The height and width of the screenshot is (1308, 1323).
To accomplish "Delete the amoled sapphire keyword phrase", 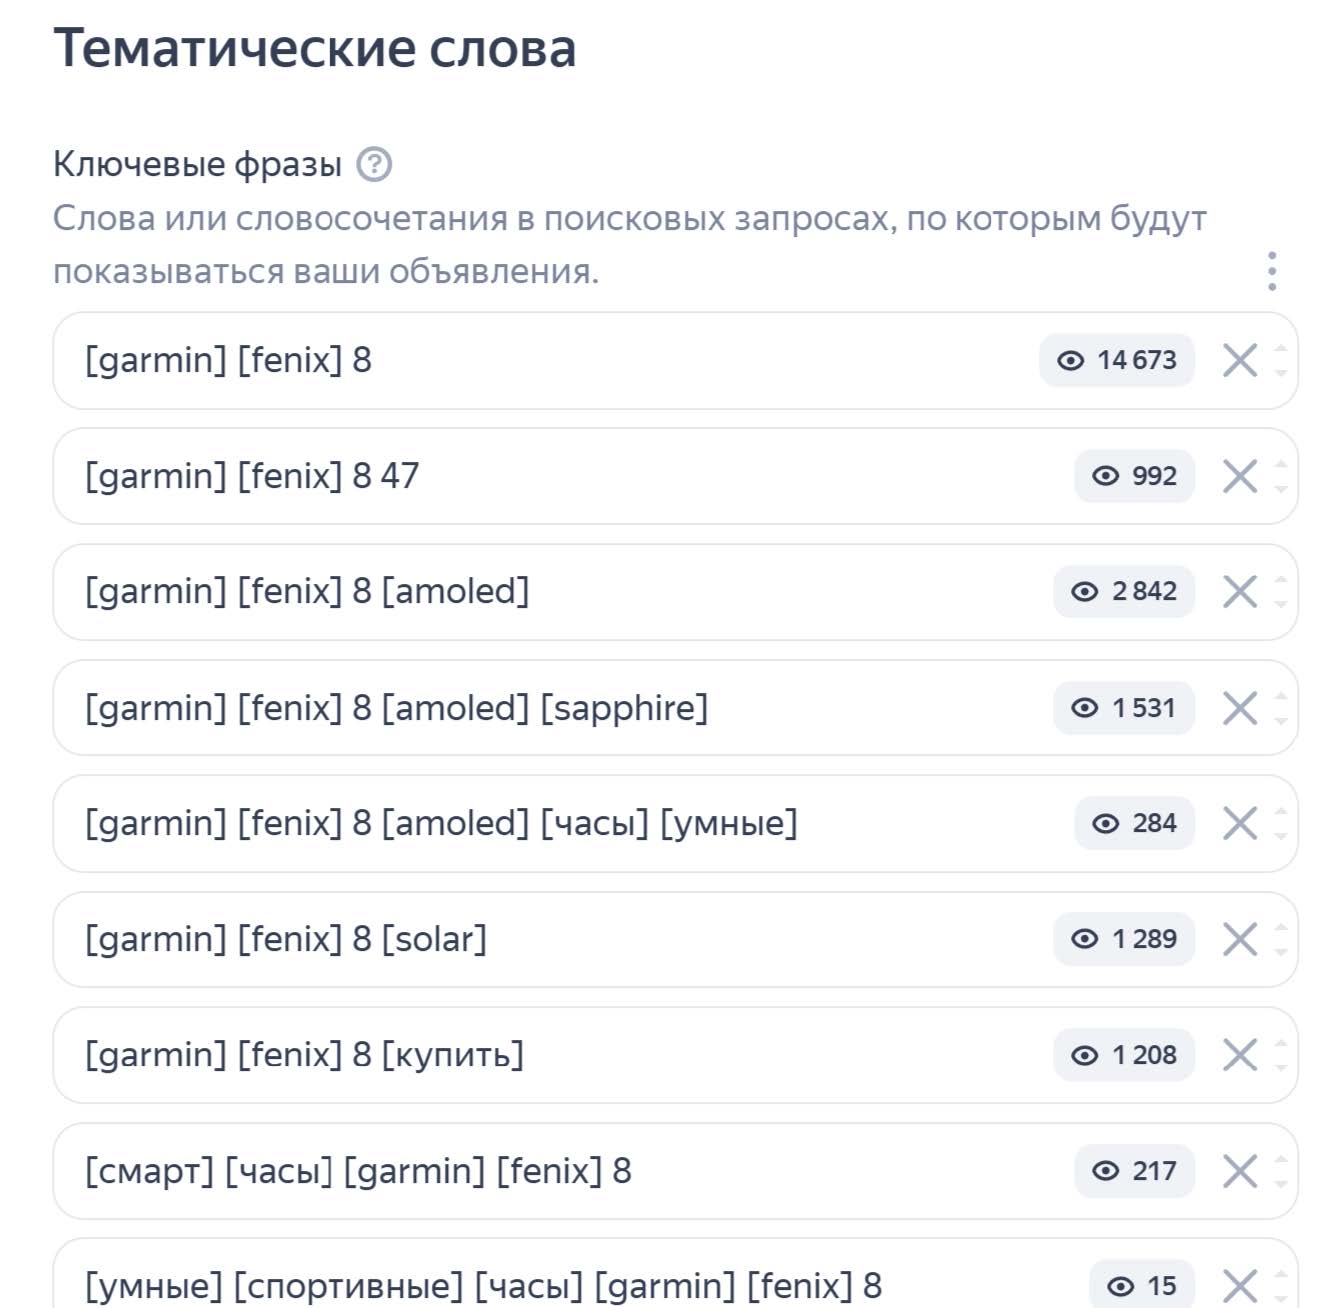I will point(1240,708).
